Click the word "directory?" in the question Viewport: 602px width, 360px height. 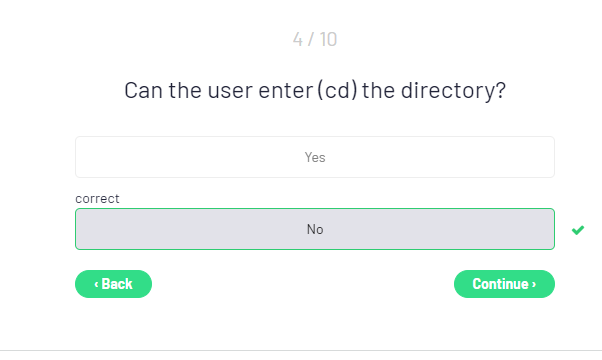click(x=453, y=91)
